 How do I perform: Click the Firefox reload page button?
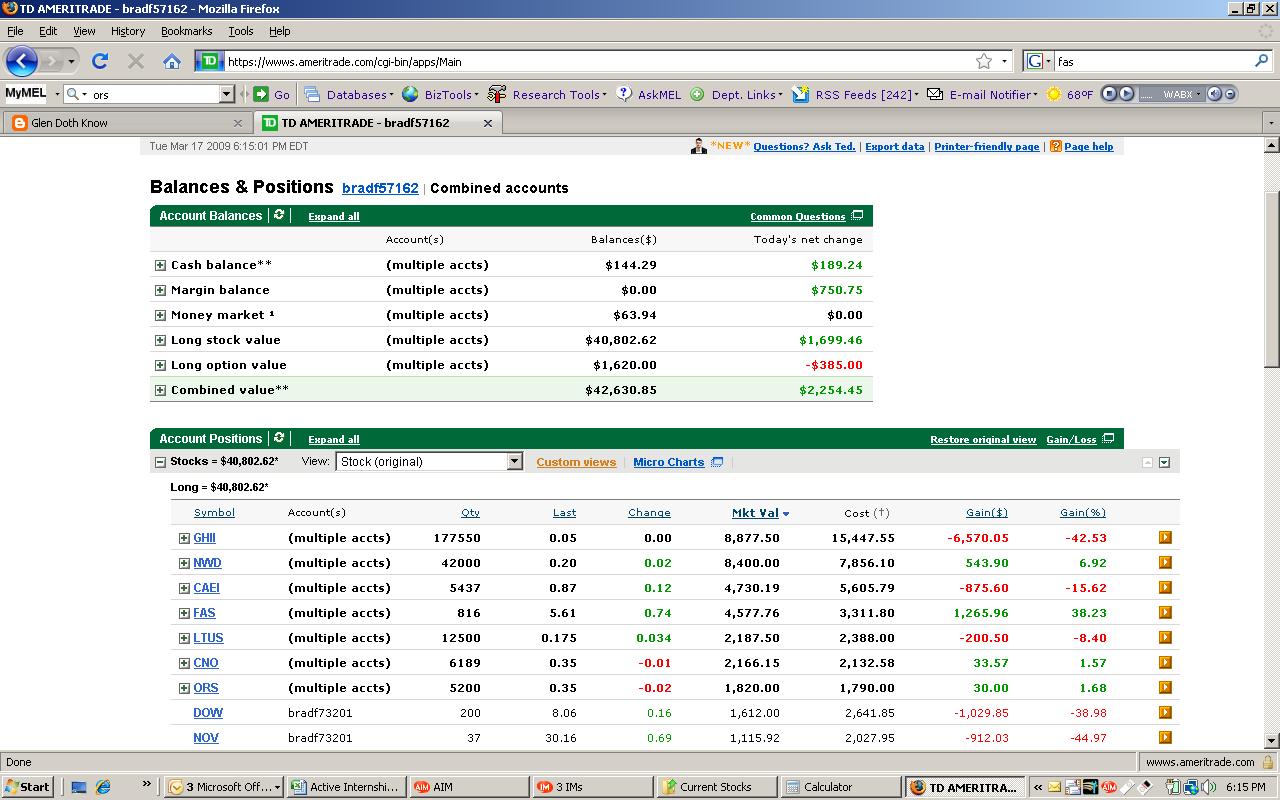pyautogui.click(x=100, y=61)
